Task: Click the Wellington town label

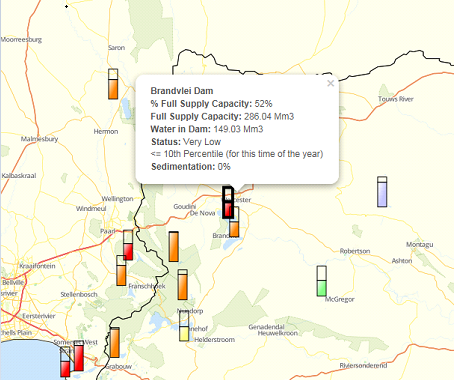Action: (117, 199)
